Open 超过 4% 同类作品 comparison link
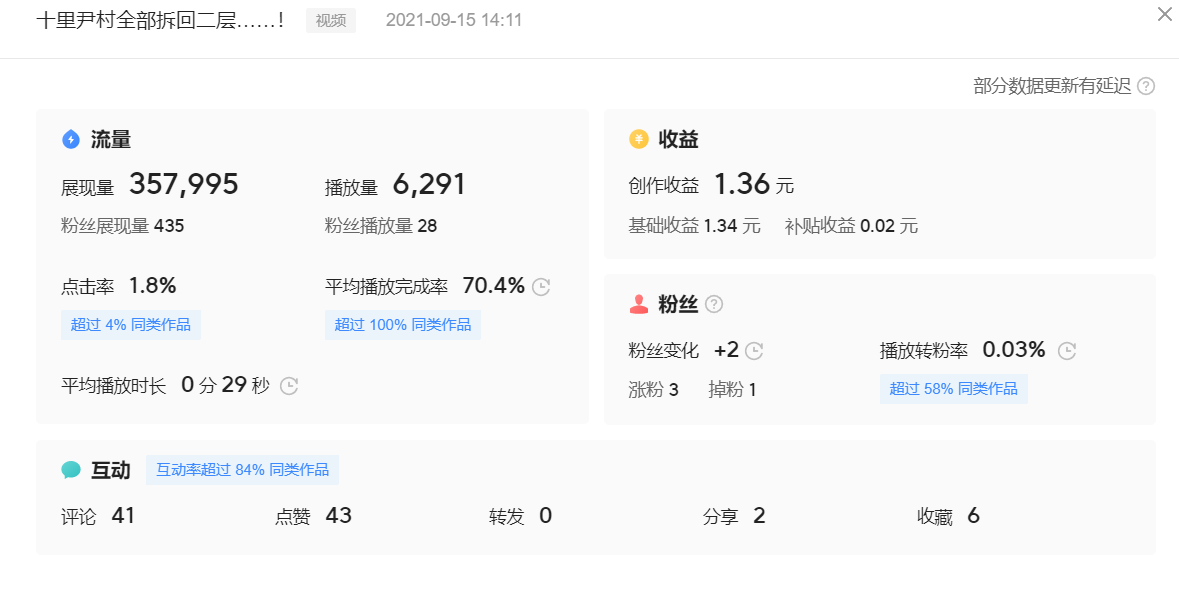 click(131, 324)
